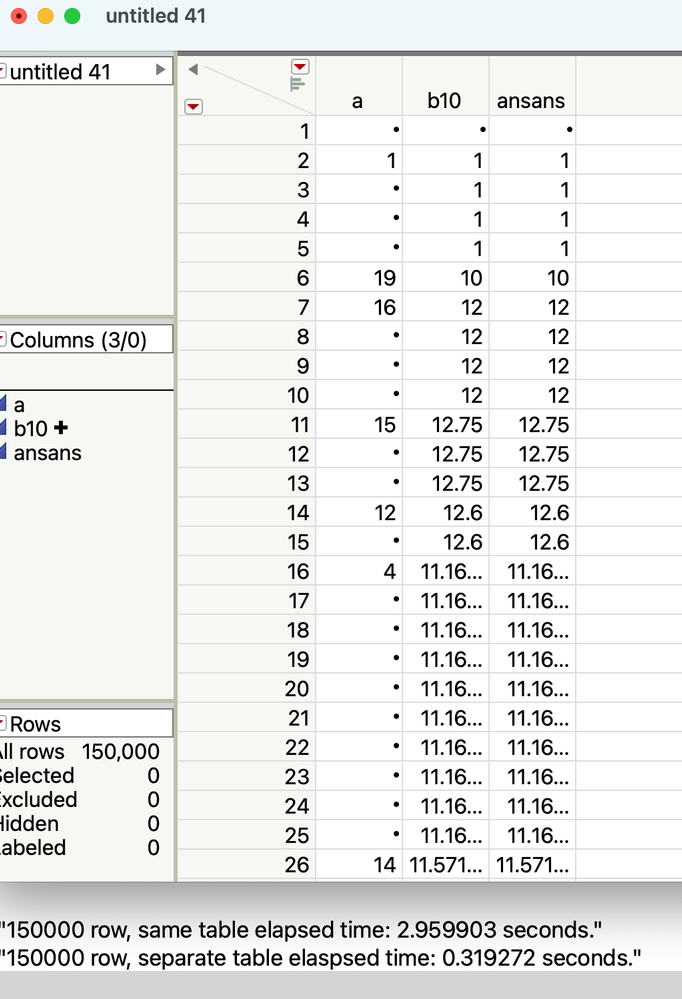
Task: Click the formula plus icon beside b10
Action: 61,428
